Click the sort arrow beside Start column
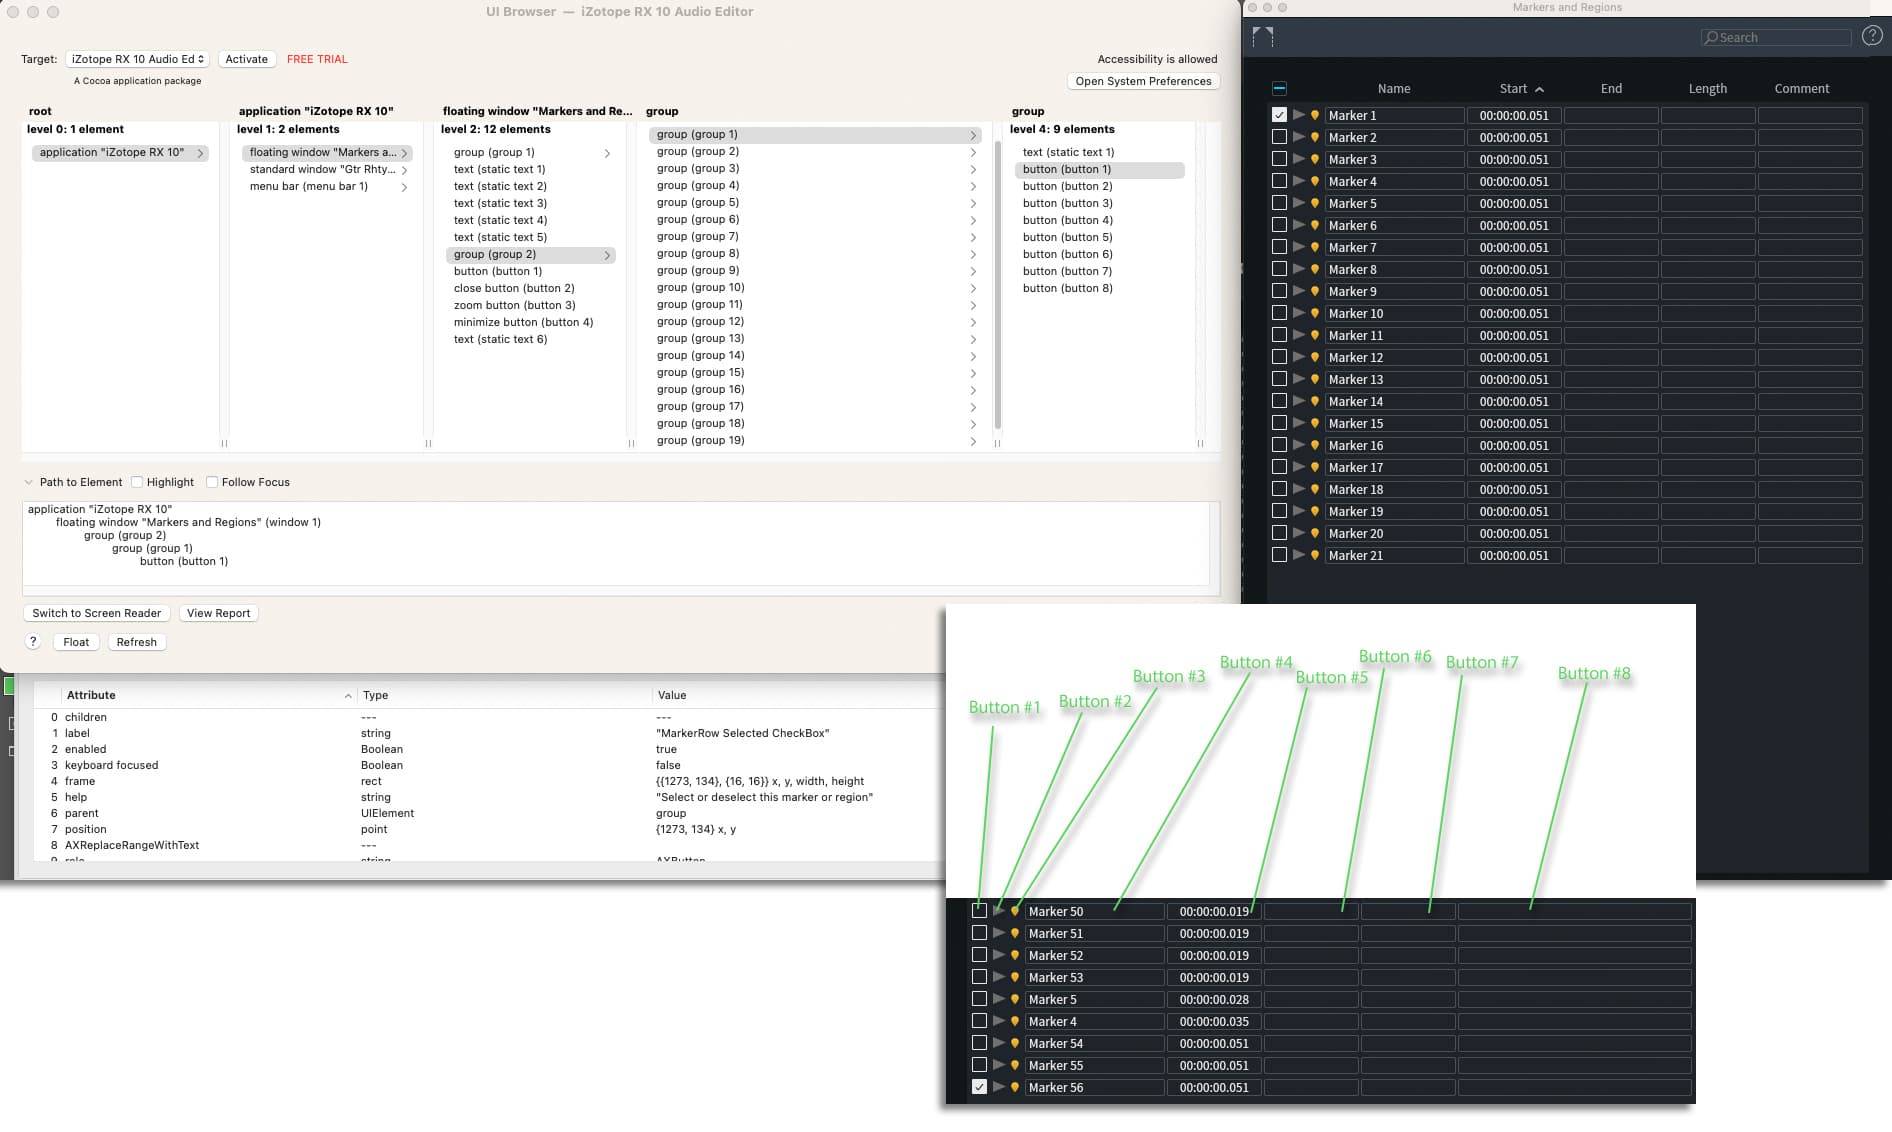The height and width of the screenshot is (1132, 1892). click(x=1539, y=89)
